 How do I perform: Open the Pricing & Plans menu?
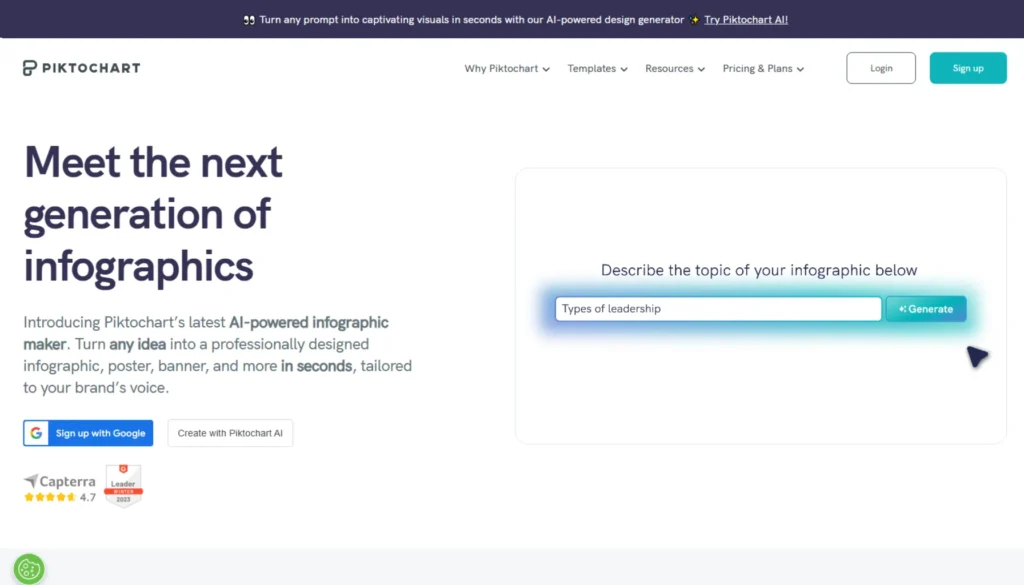pyautogui.click(x=763, y=69)
